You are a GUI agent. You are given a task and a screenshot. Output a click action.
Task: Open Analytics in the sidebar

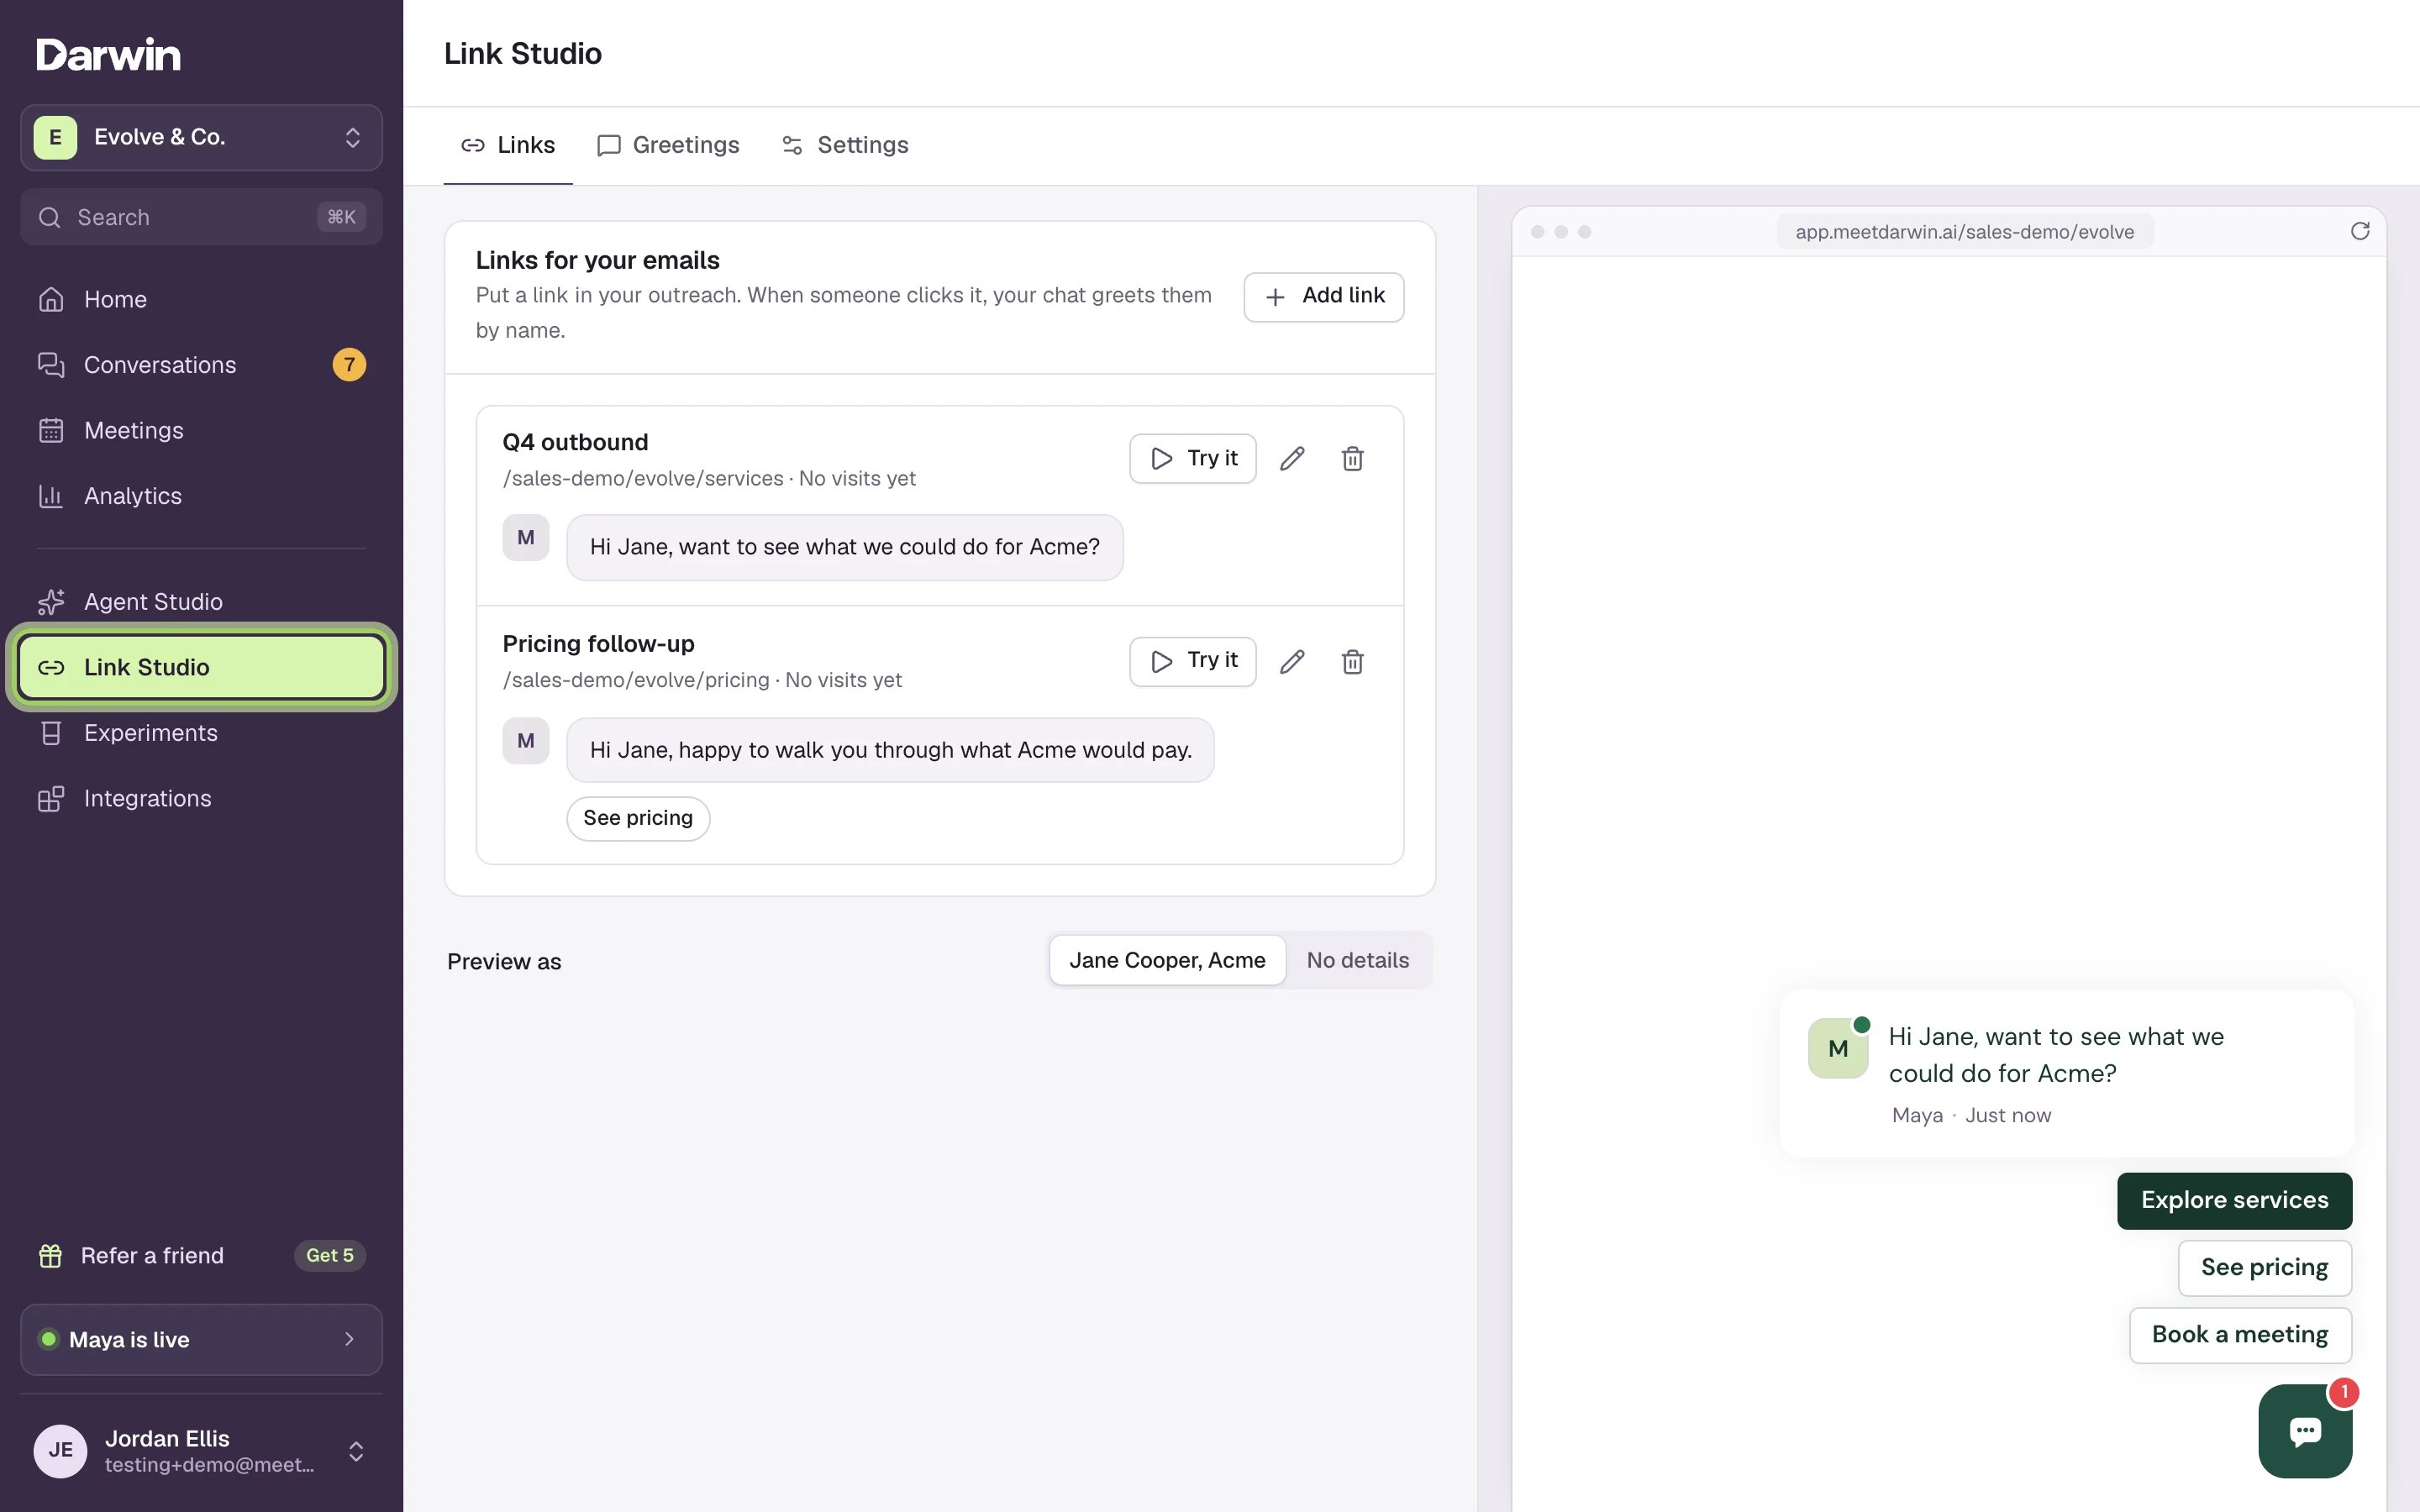coord(201,496)
